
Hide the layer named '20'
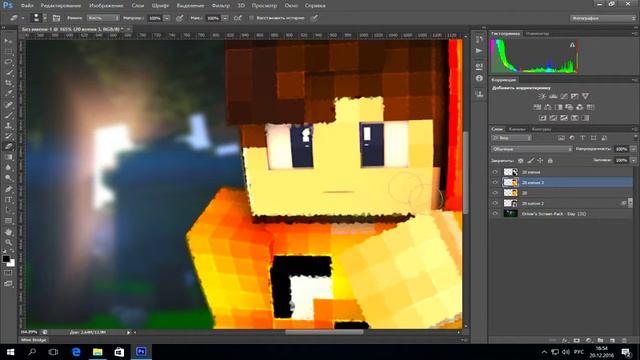[x=495, y=193]
